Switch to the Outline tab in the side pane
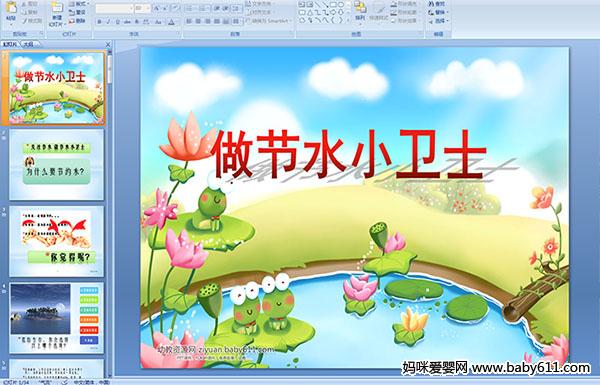Screen dimensions: 600x385 [x=29, y=44]
